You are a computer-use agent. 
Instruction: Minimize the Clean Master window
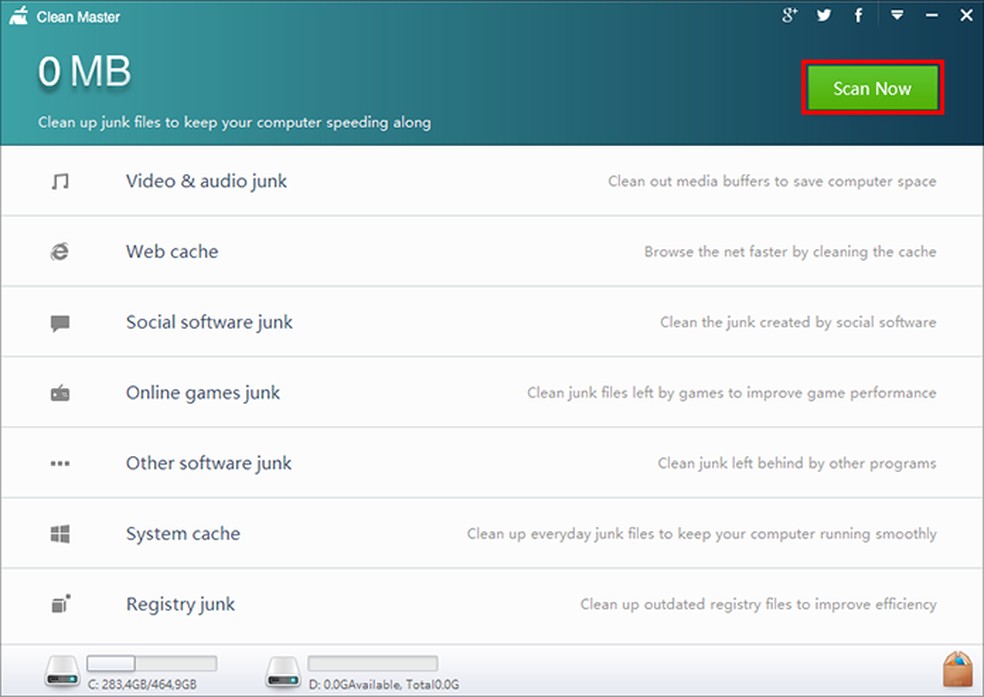932,15
